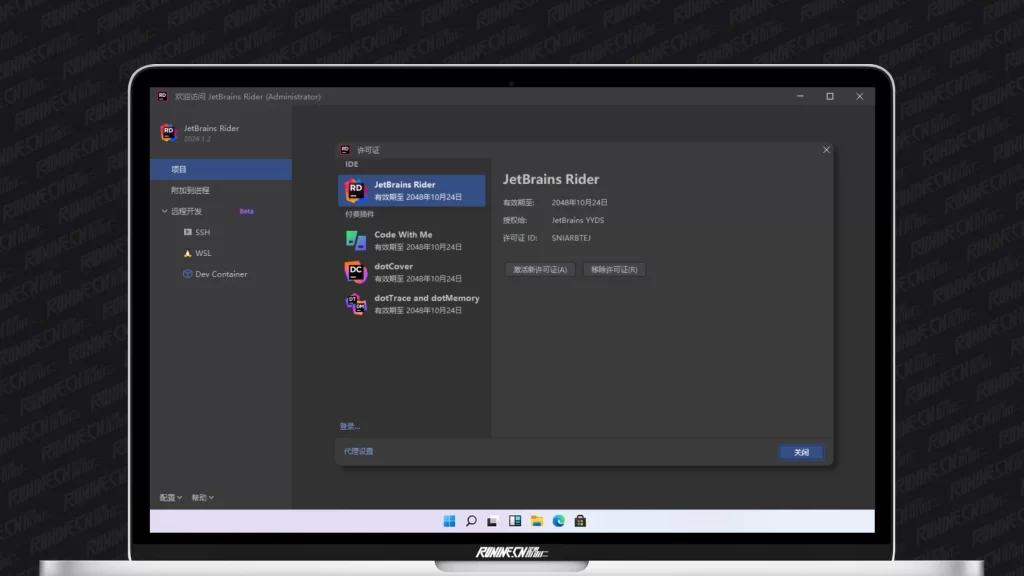Open File Explorer from the taskbar
This screenshot has width=1024, height=576.
[537, 521]
